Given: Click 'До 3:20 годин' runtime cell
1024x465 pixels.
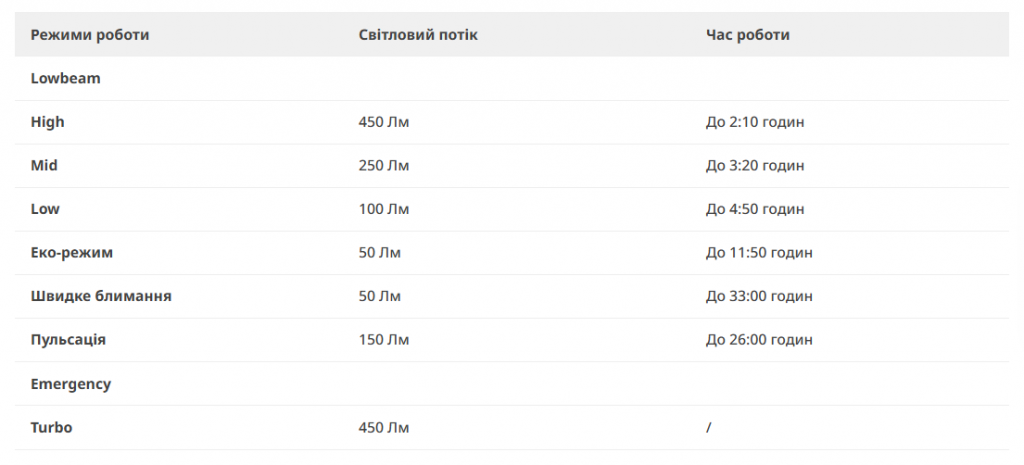Looking at the screenshot, I should [755, 165].
